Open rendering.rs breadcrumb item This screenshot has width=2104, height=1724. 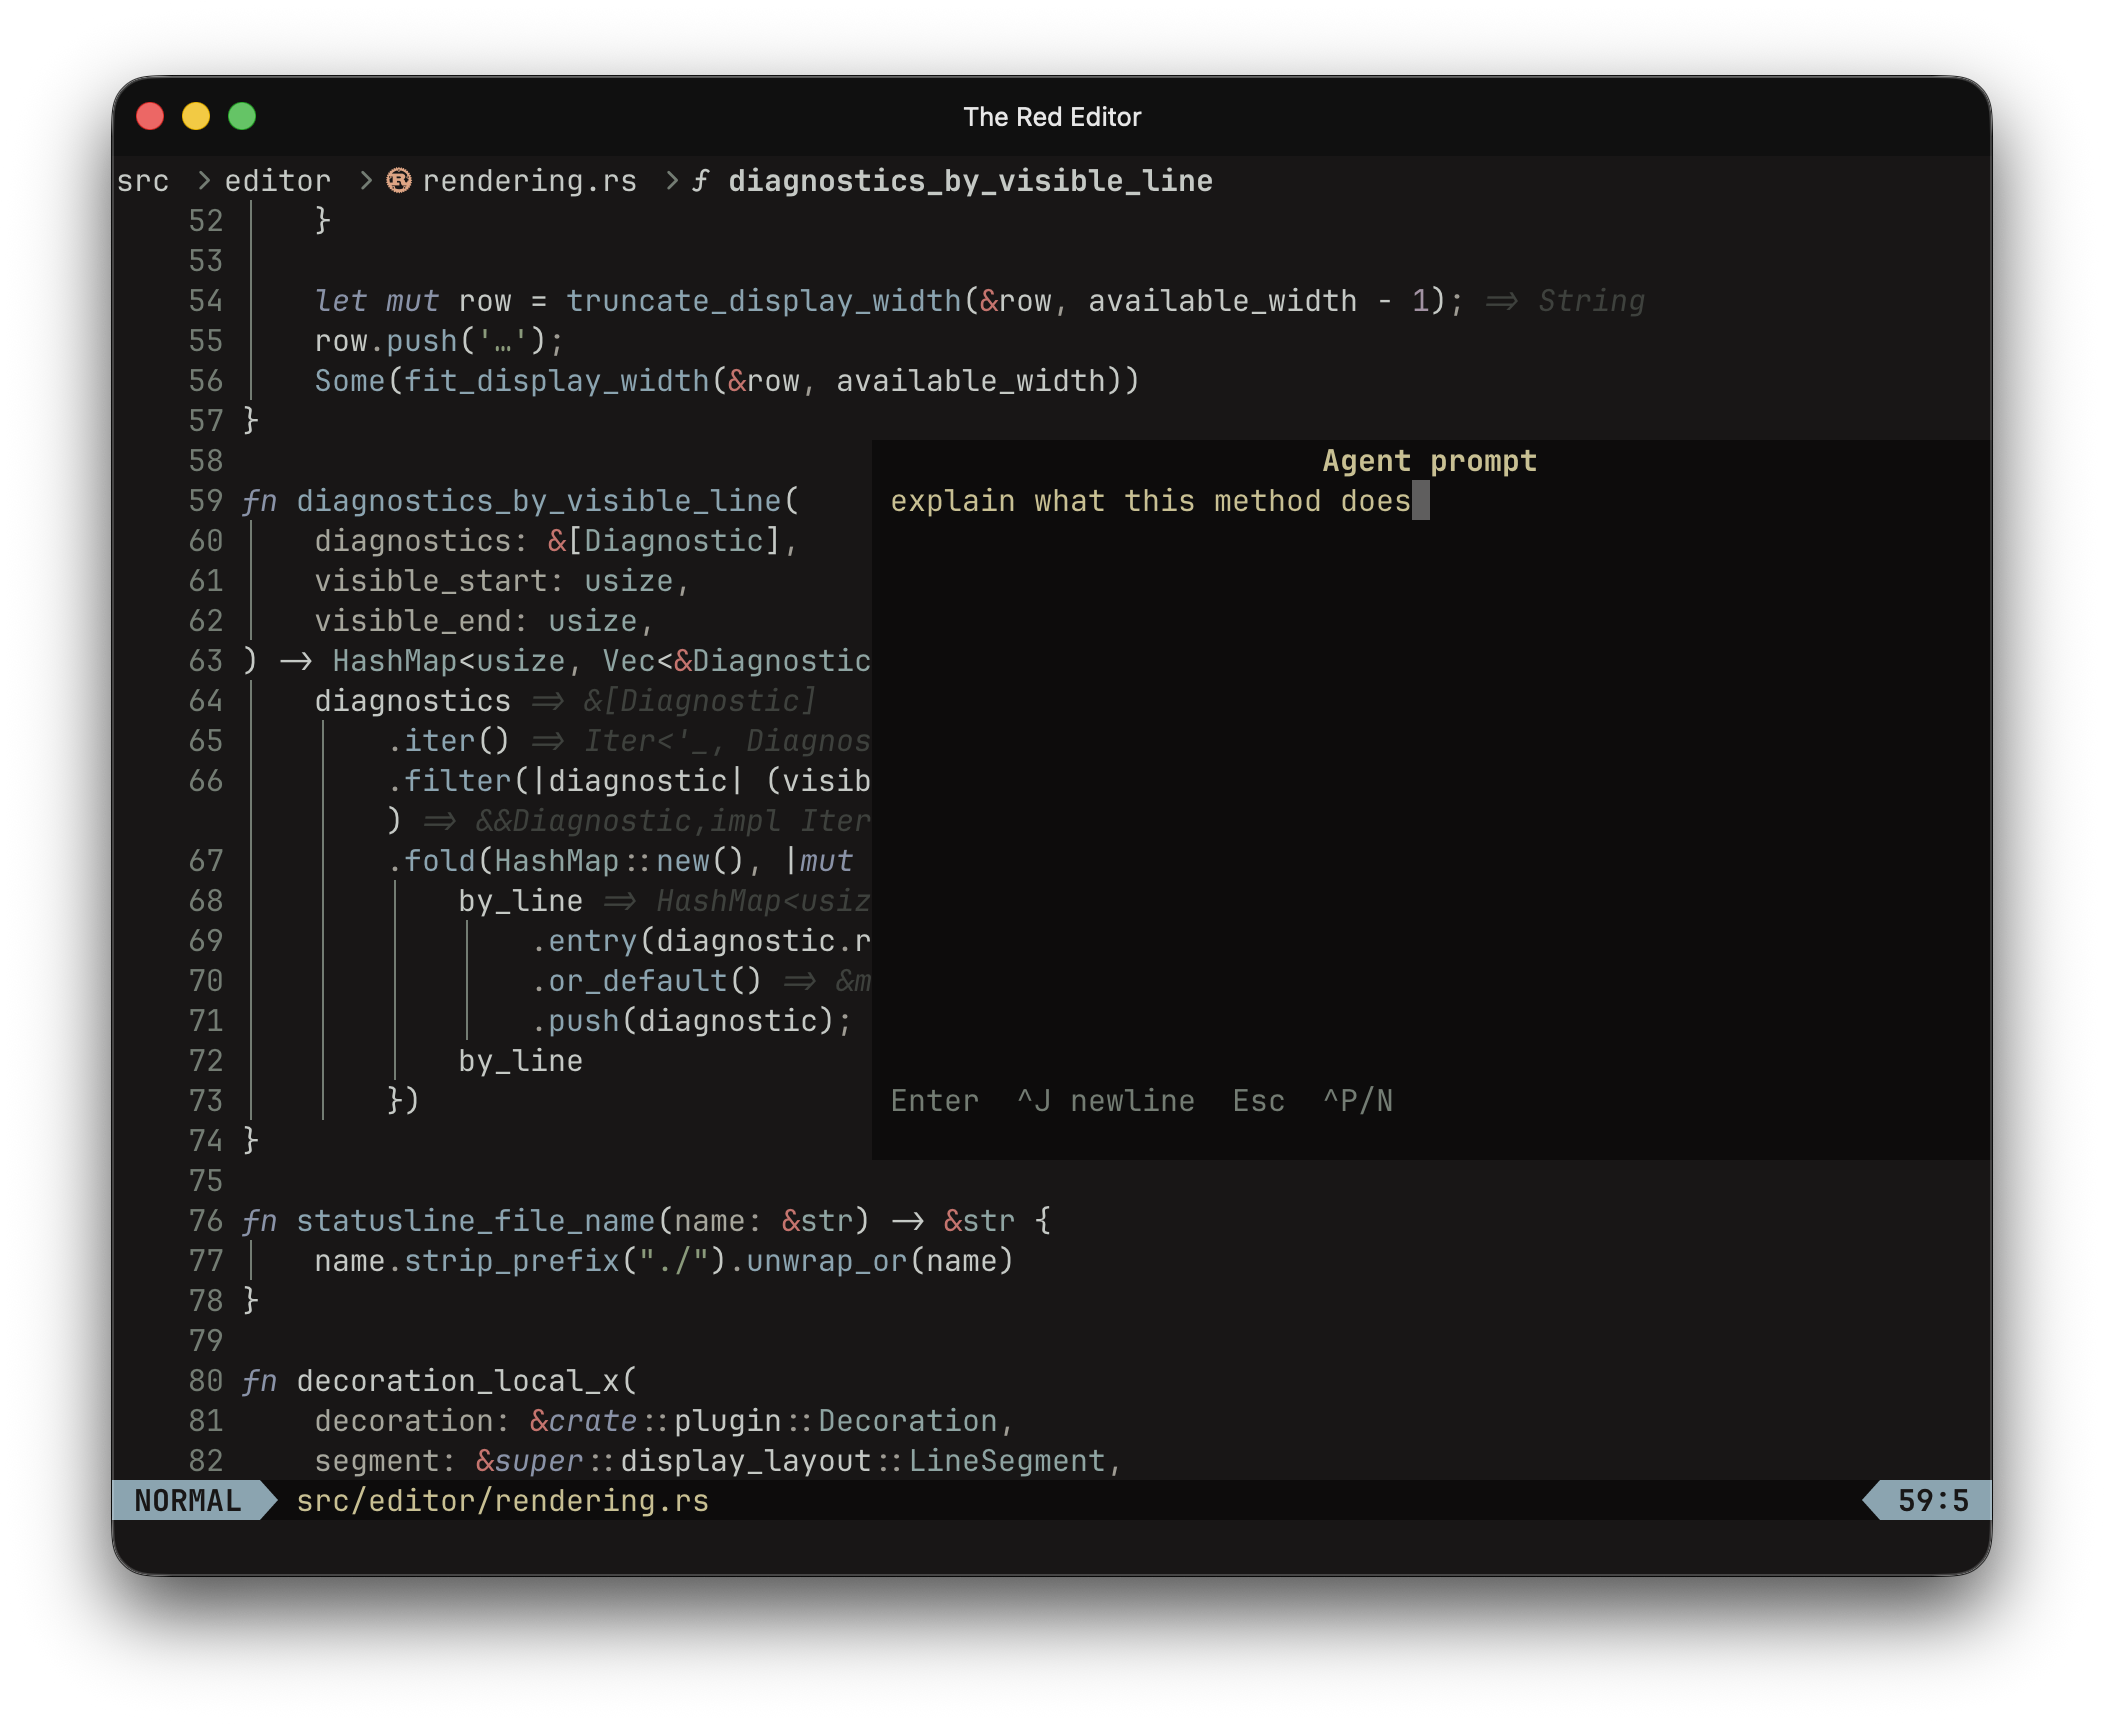[x=529, y=181]
